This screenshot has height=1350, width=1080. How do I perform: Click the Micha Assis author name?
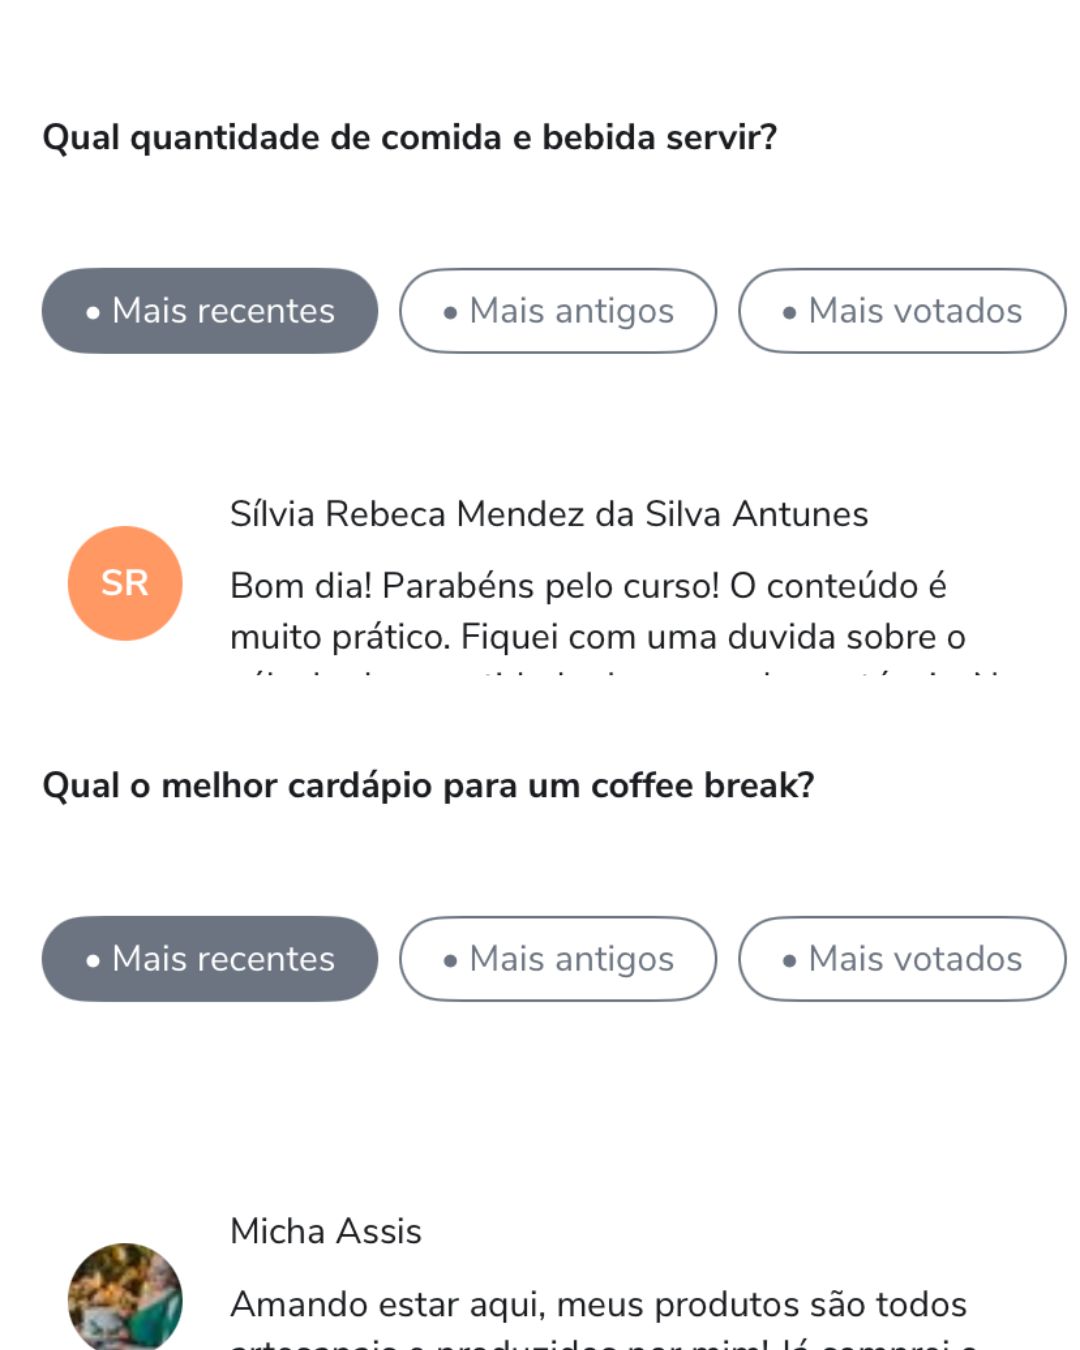[326, 1231]
